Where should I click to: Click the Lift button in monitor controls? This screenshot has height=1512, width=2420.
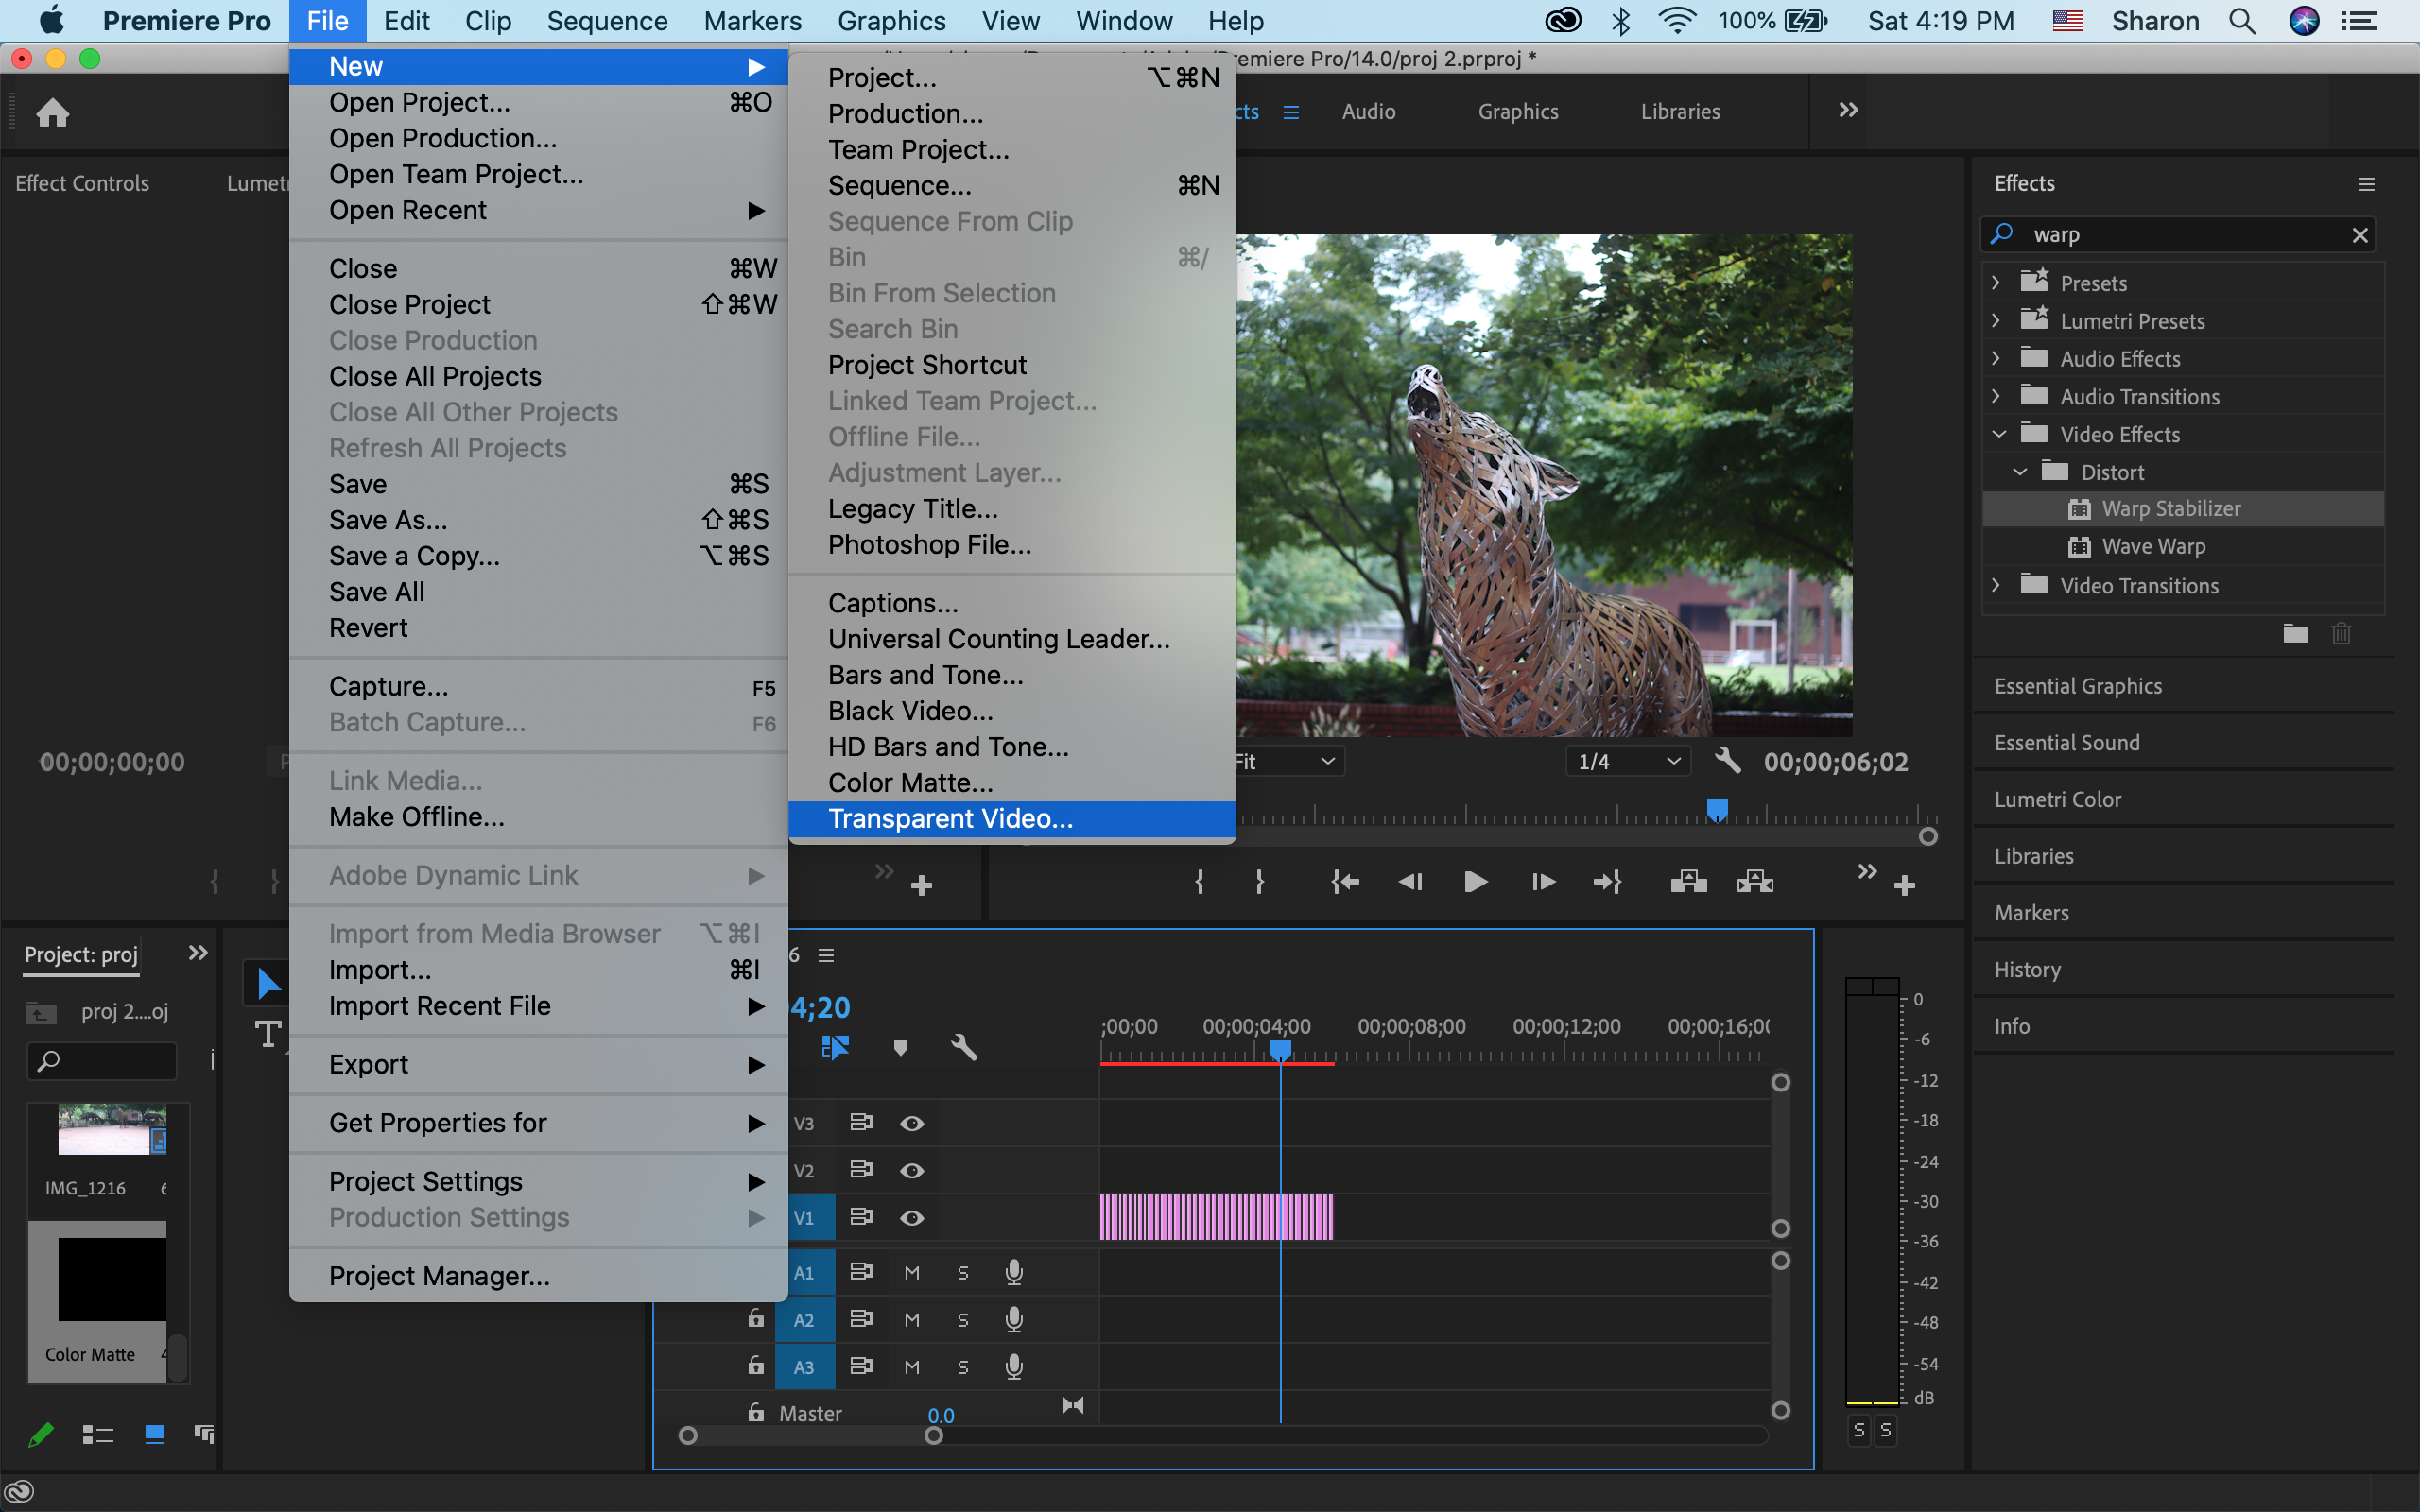(1688, 881)
